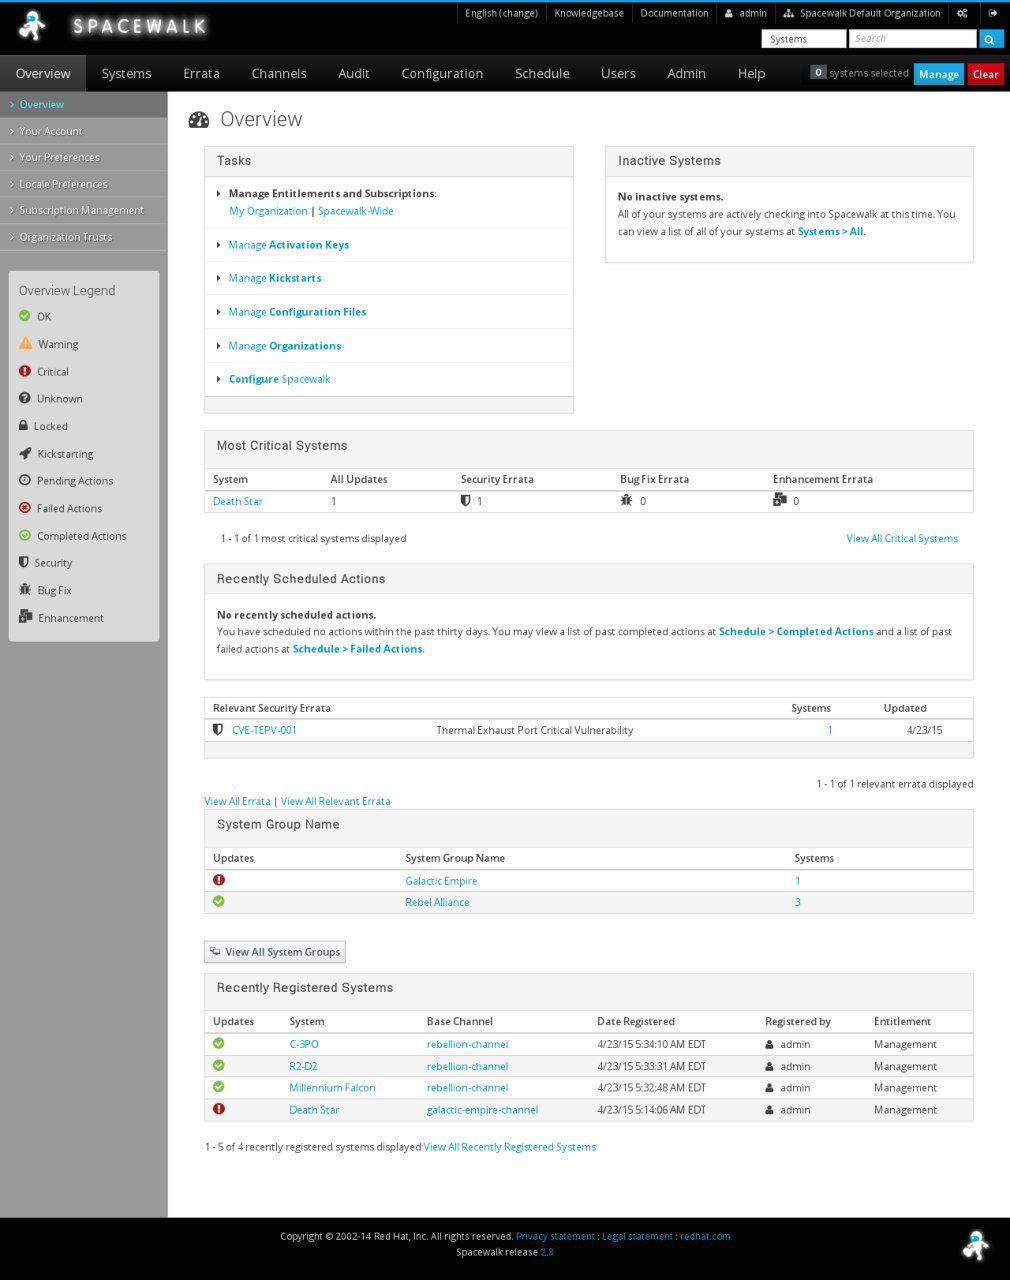Click the Security shield legend icon

(x=24, y=562)
